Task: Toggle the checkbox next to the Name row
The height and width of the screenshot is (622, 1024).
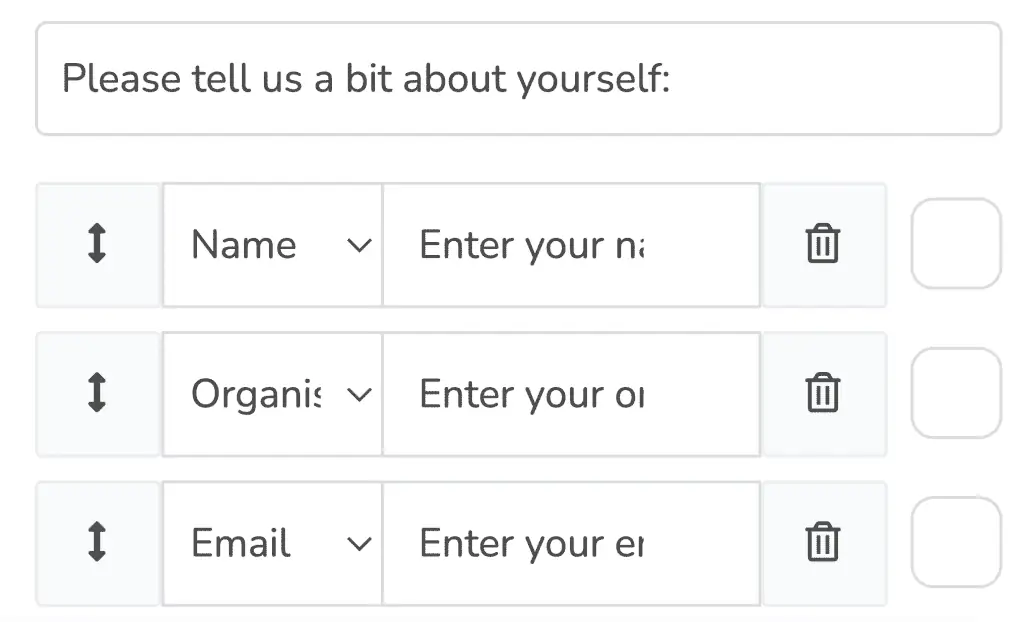Action: (955, 245)
